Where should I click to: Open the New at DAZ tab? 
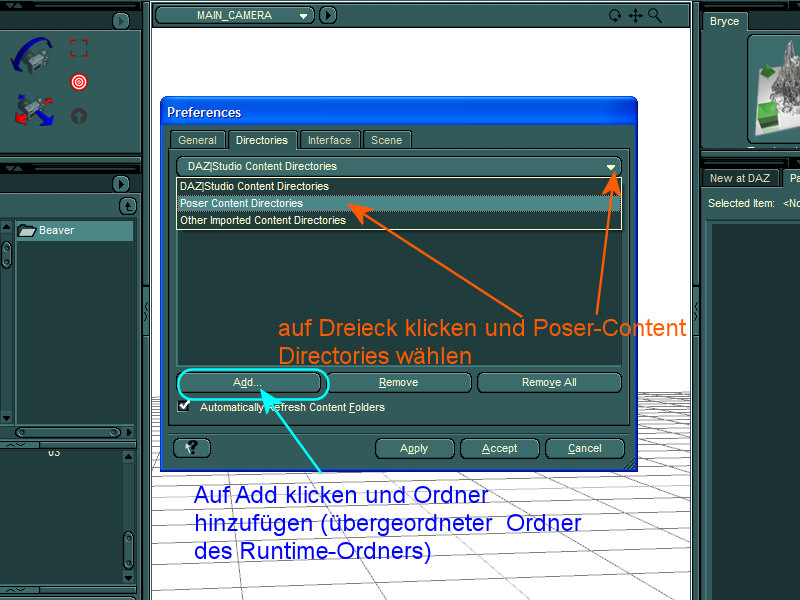pyautogui.click(x=740, y=178)
